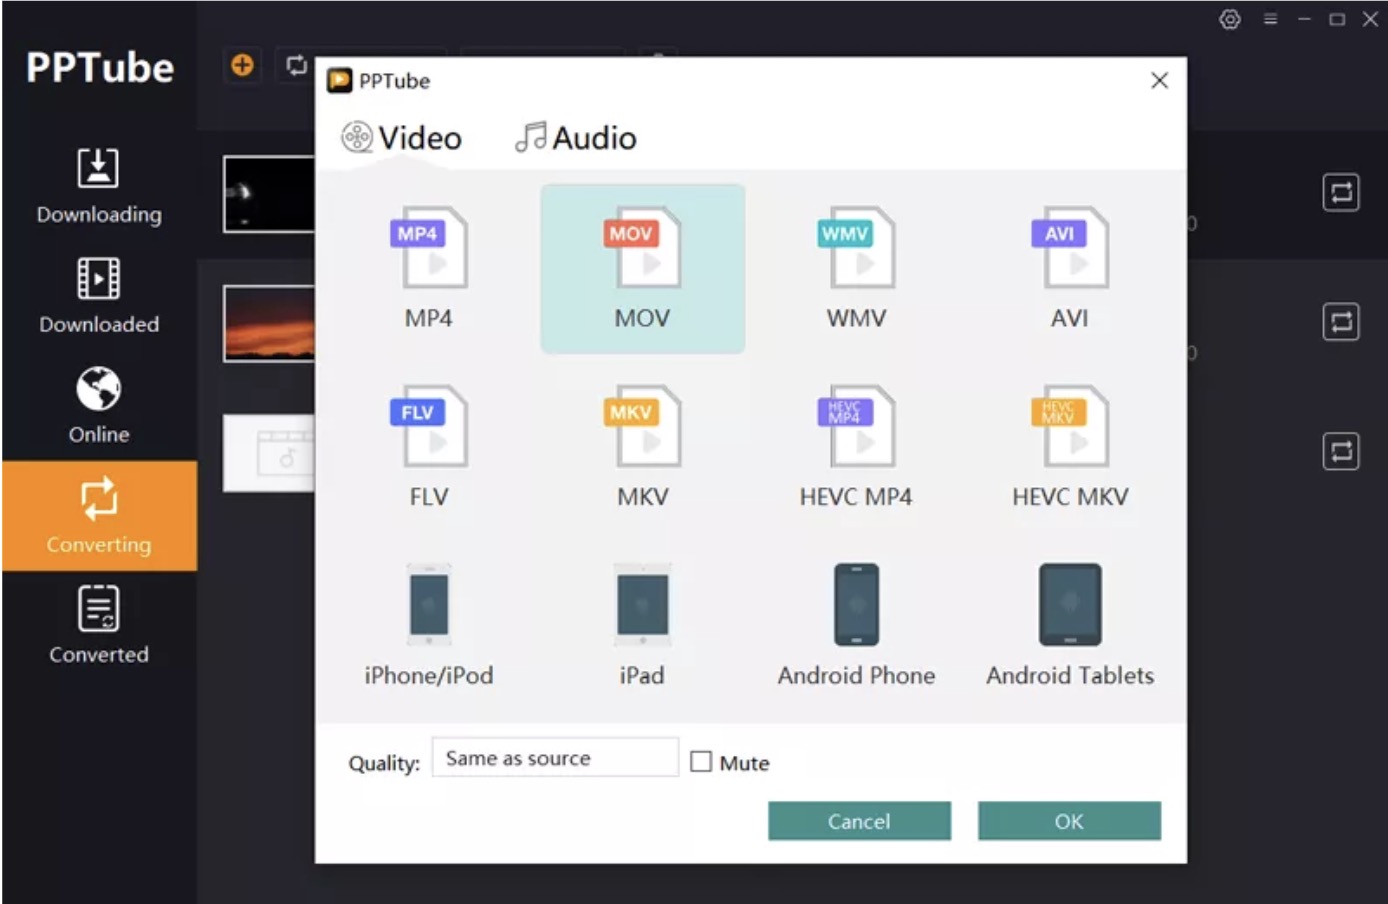Click convert icon for the sunset video row
This screenshot has width=1388, height=904.
point(1341,322)
